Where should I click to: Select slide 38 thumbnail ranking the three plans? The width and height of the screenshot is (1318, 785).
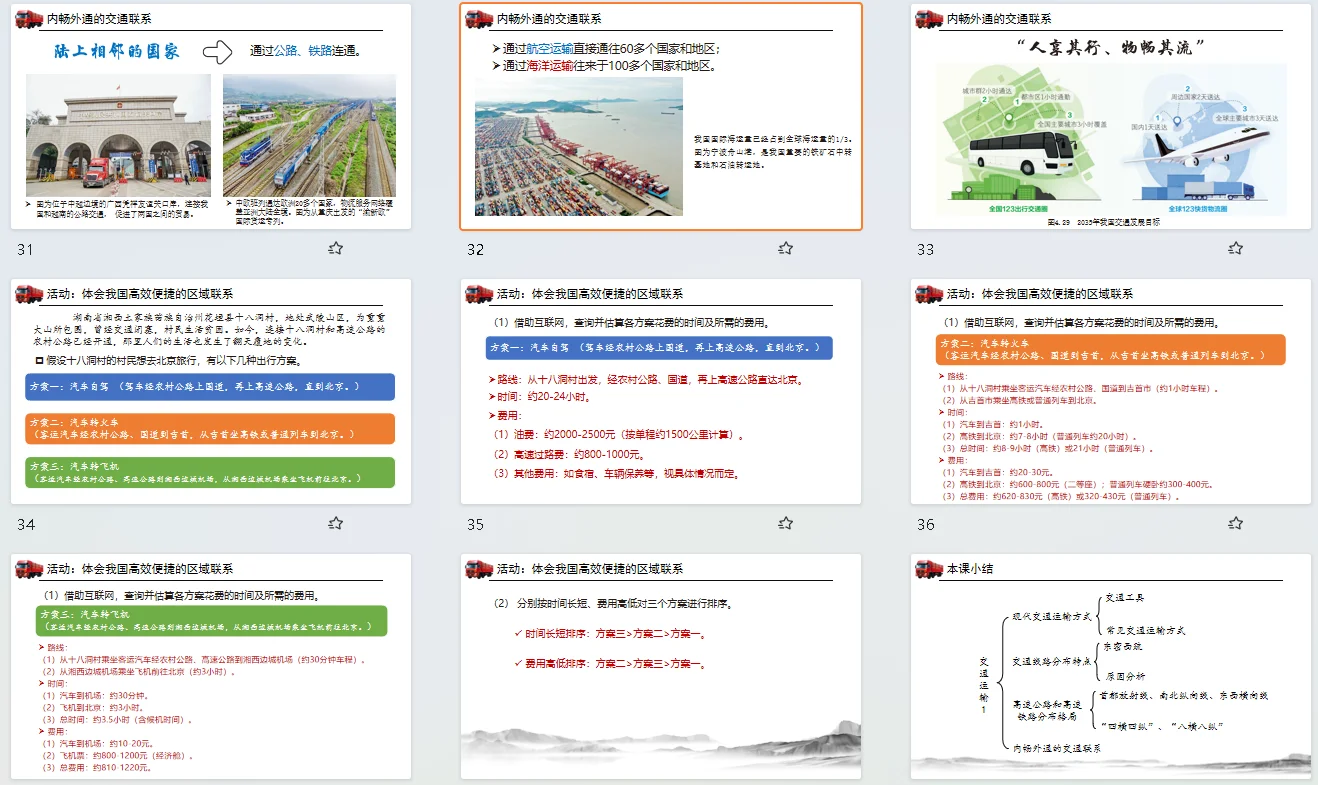pos(661,666)
